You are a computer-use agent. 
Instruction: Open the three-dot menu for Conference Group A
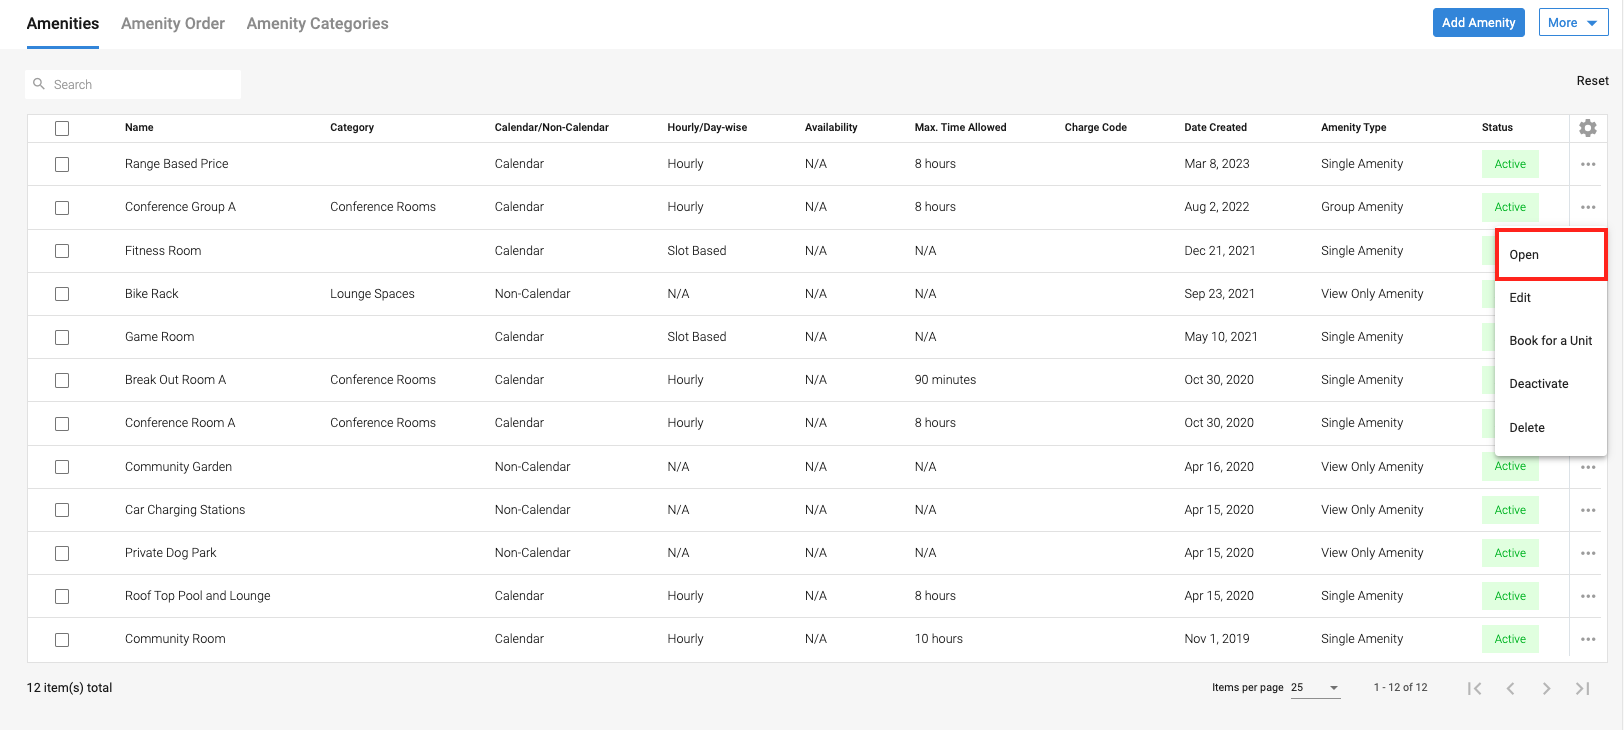(1588, 207)
